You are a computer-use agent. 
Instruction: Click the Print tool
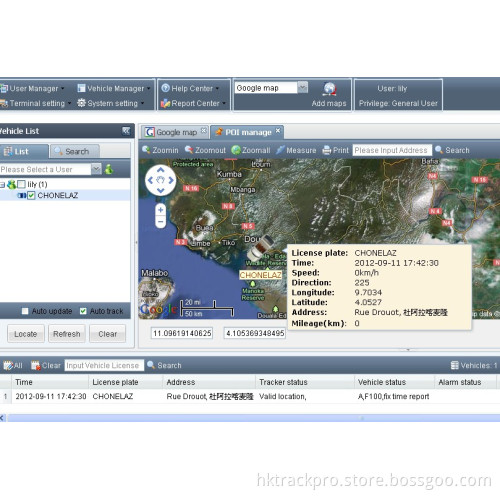click(x=335, y=150)
